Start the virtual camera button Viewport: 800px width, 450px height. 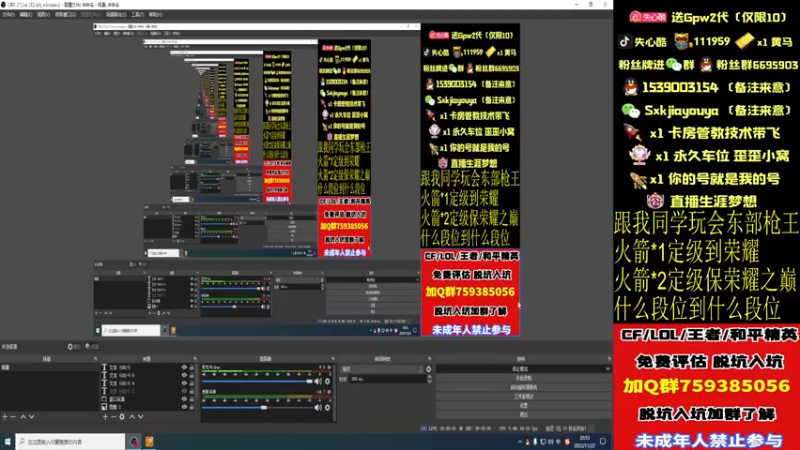(x=523, y=387)
